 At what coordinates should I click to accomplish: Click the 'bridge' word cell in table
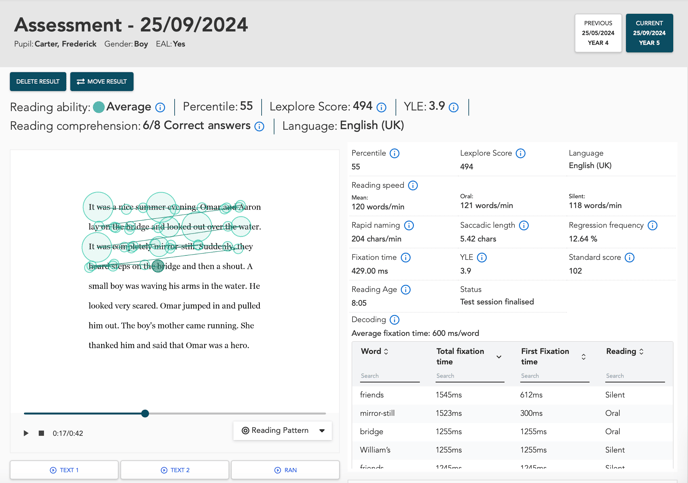[x=371, y=432]
